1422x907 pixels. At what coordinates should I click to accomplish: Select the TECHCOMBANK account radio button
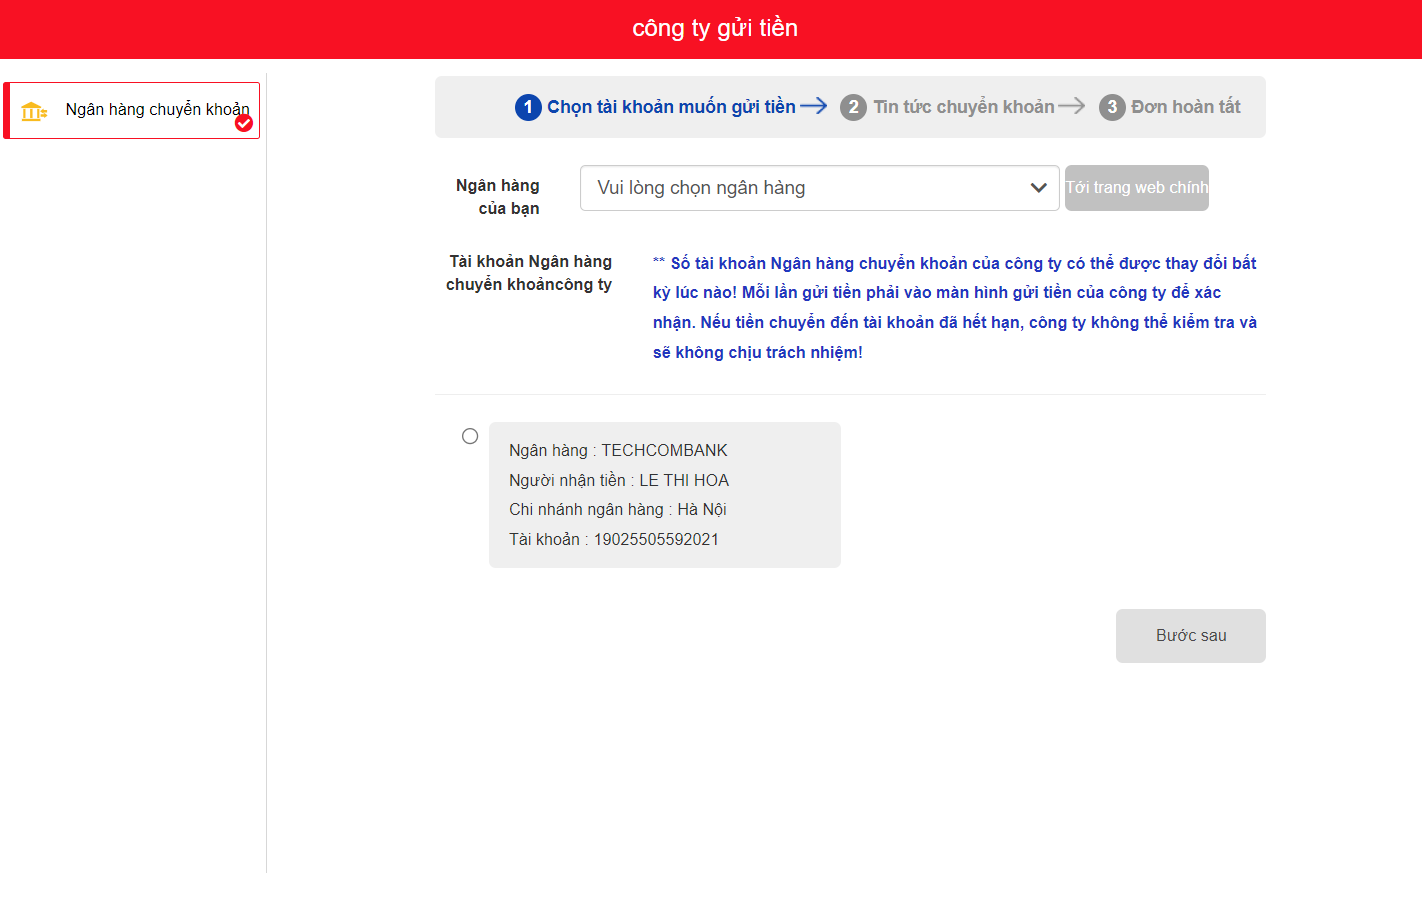coord(470,436)
